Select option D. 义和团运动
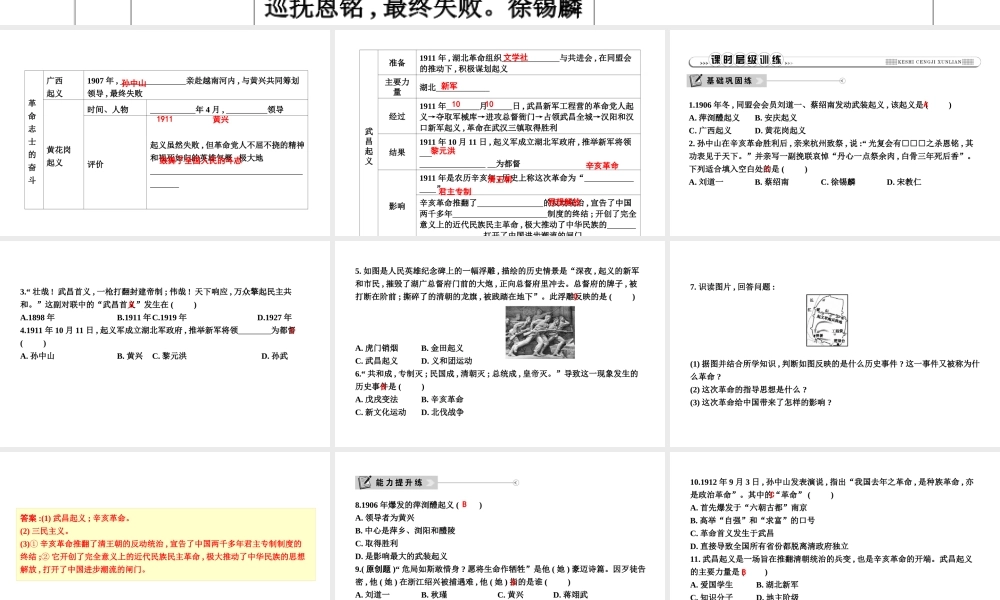 pyautogui.click(x=446, y=360)
